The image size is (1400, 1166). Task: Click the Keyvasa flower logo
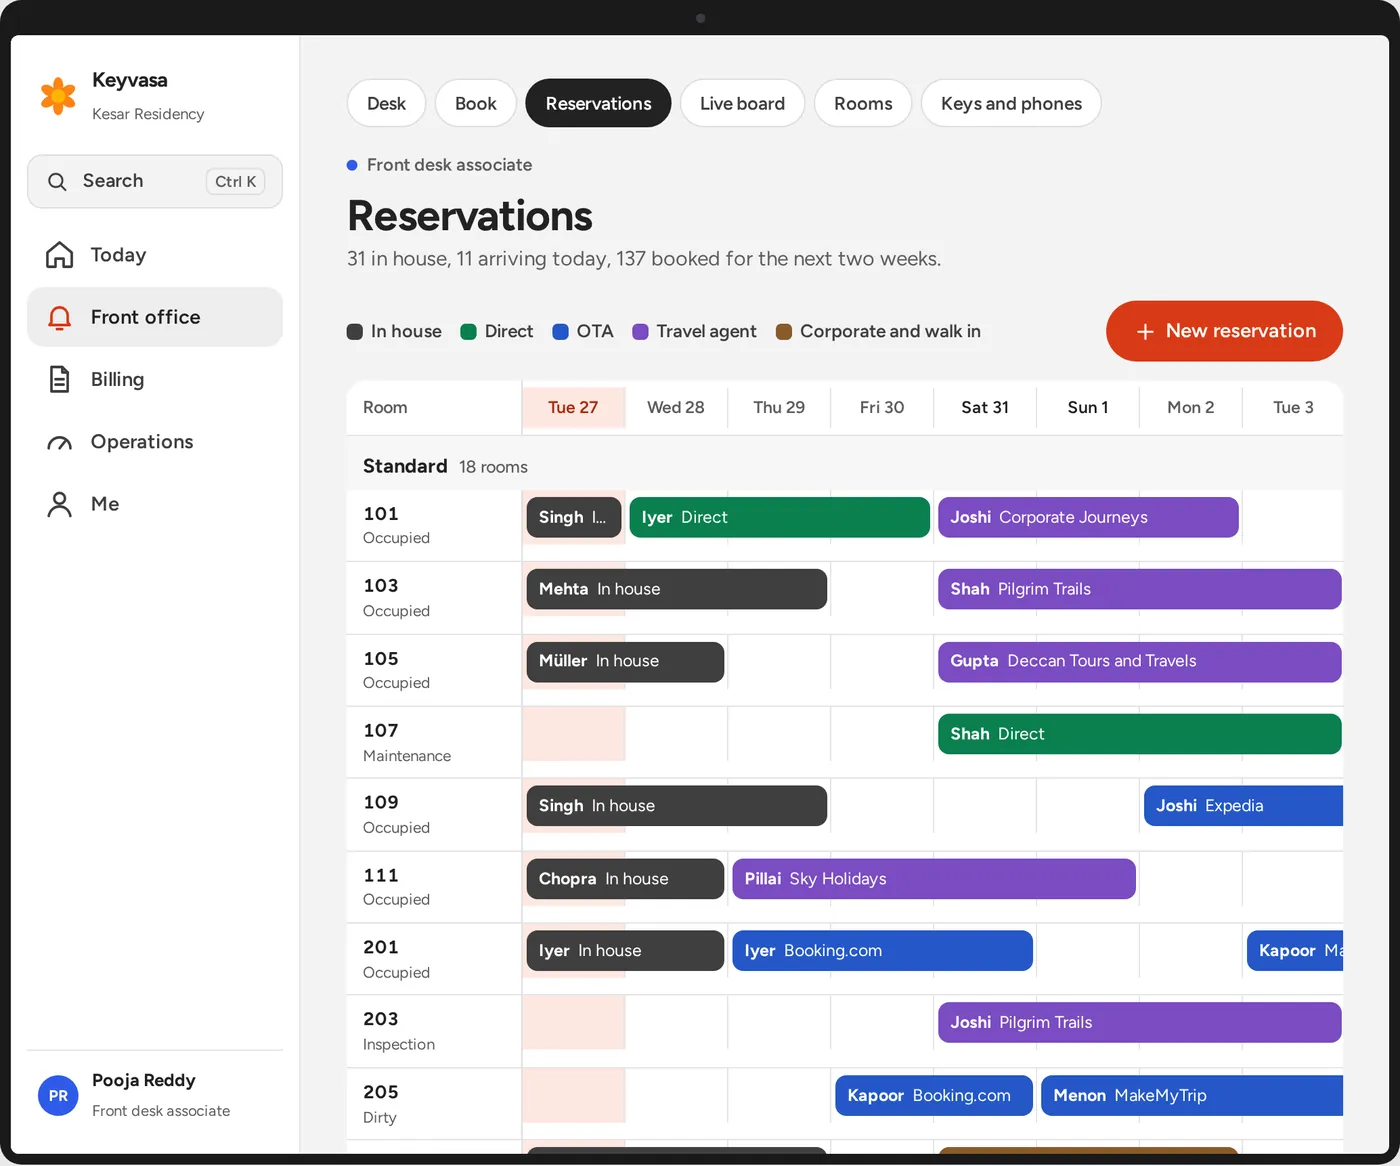[x=58, y=96]
